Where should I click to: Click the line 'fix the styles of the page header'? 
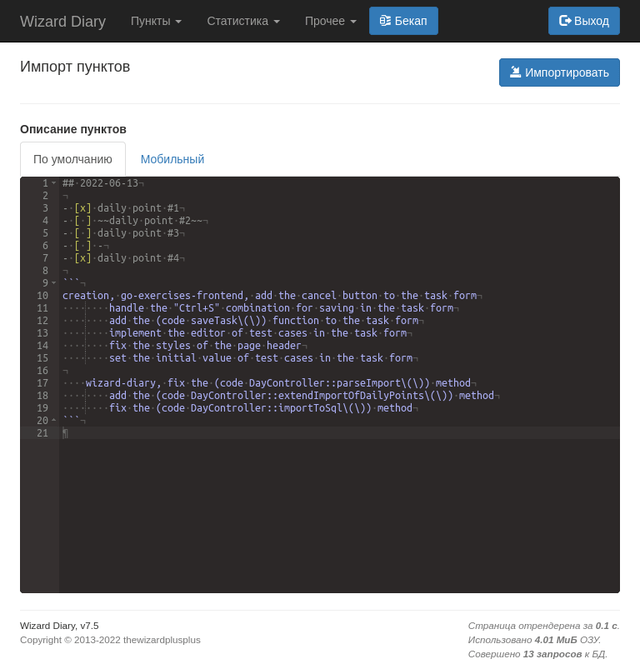(x=205, y=346)
